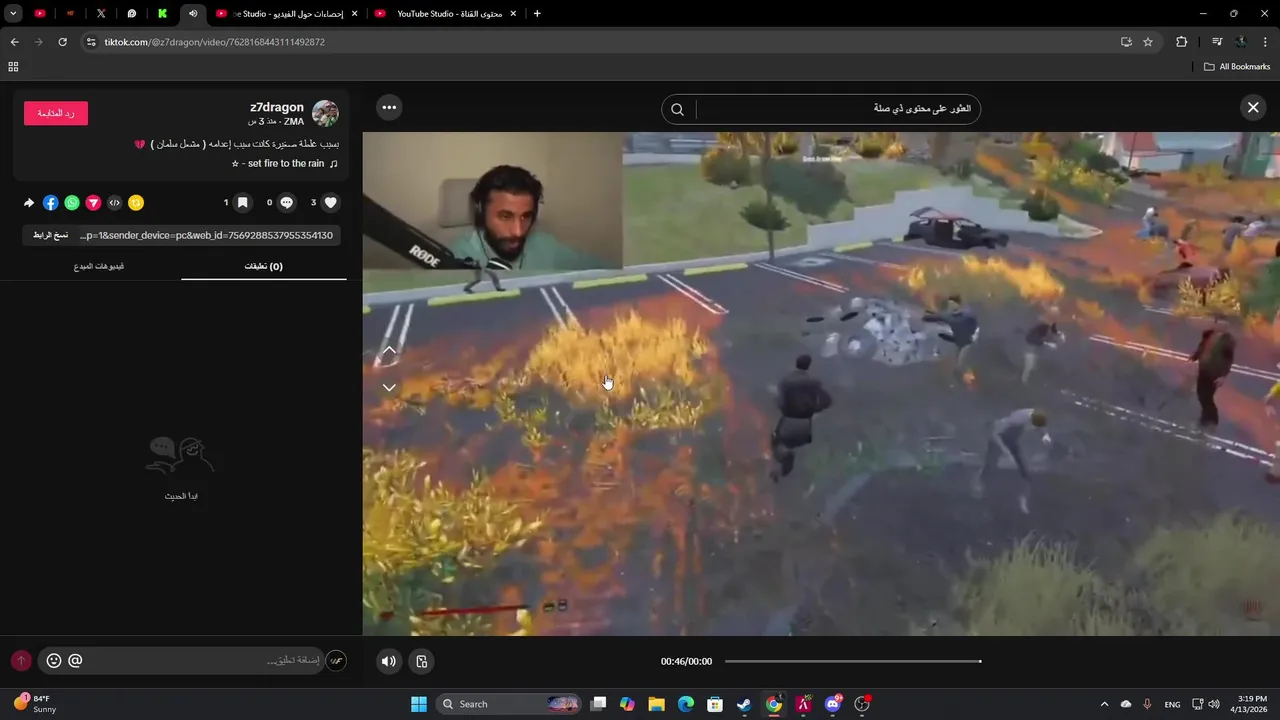Seek along the video progress bar

point(853,661)
